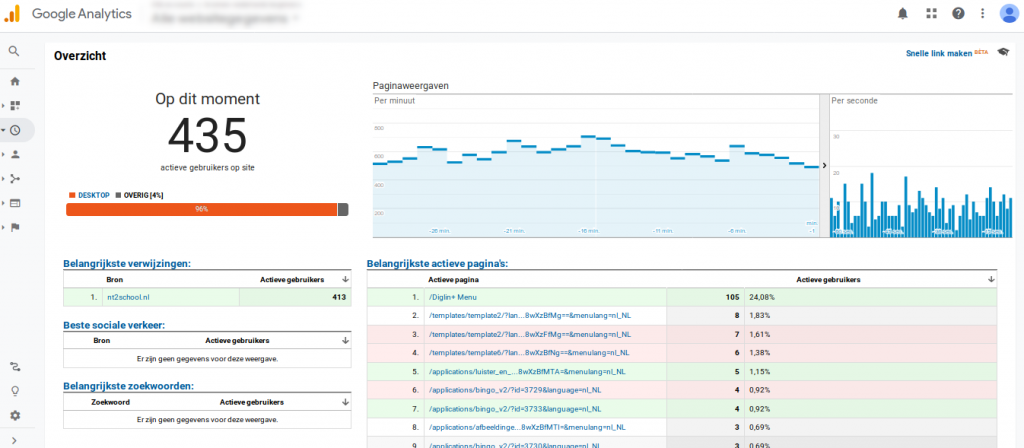This screenshot has width=1024, height=448.
Task: Open the Google apps grid
Action: click(931, 14)
